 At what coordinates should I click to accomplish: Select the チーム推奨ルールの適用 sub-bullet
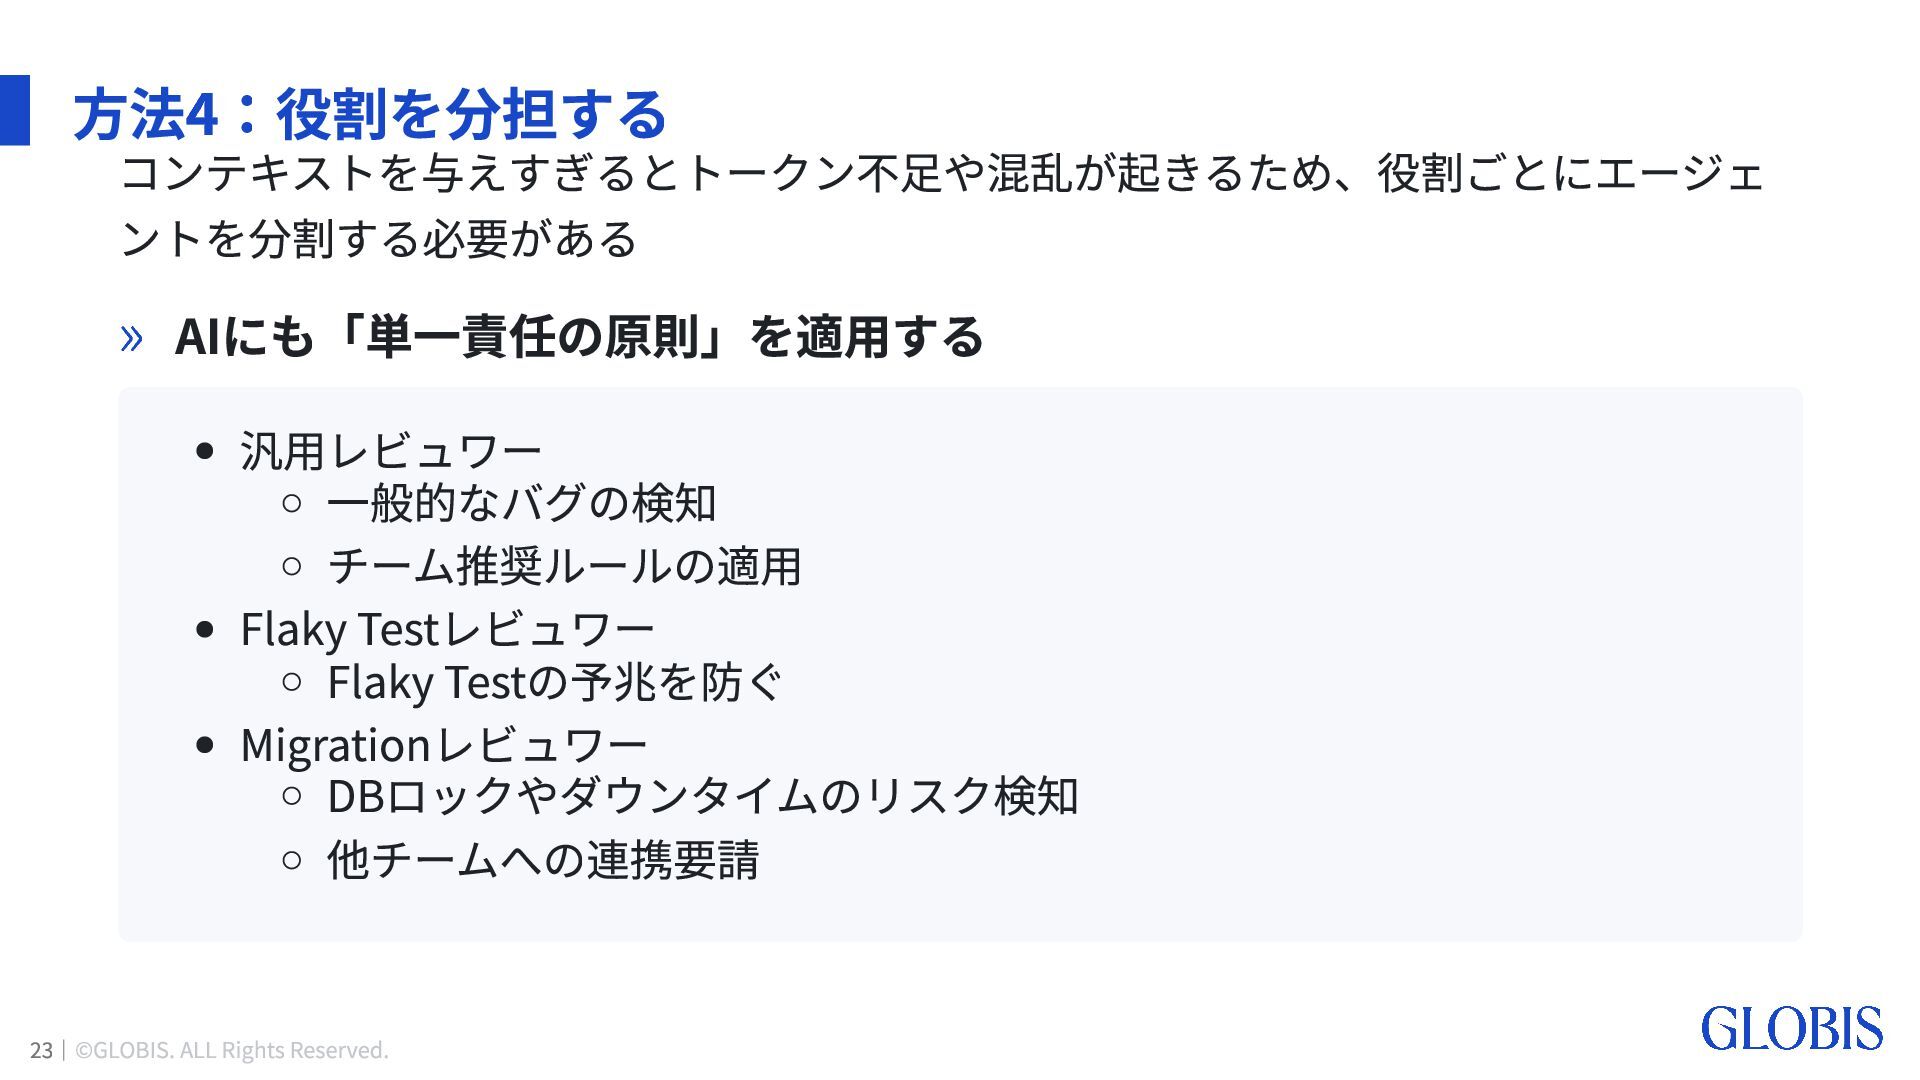coord(565,566)
